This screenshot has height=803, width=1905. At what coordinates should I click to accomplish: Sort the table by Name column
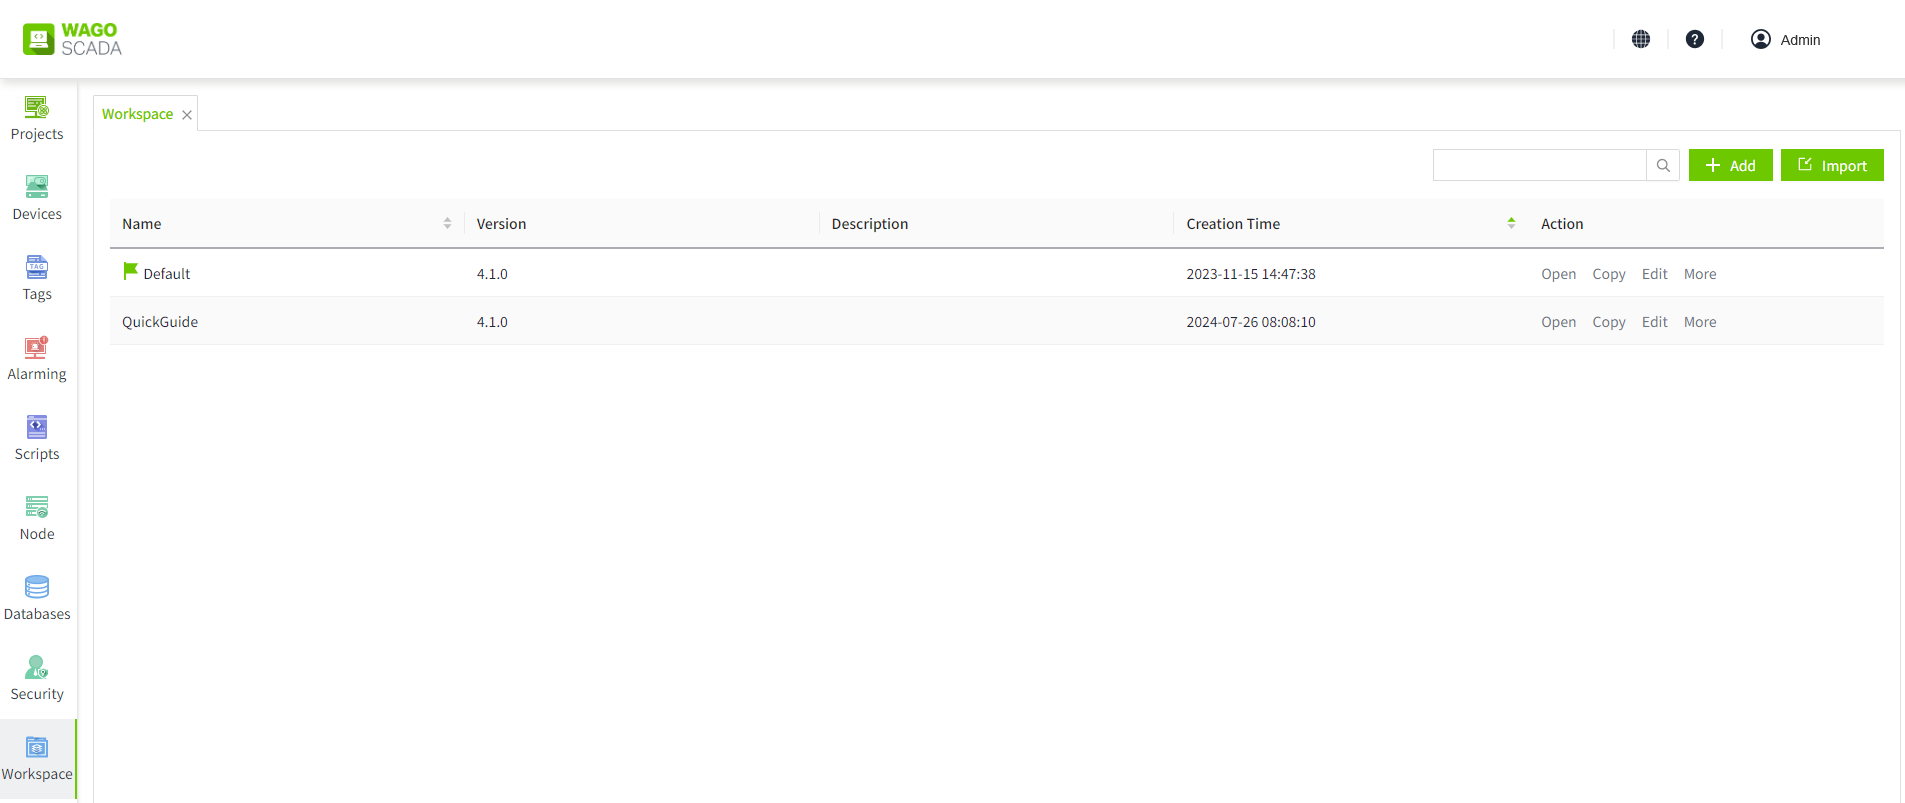click(x=447, y=224)
